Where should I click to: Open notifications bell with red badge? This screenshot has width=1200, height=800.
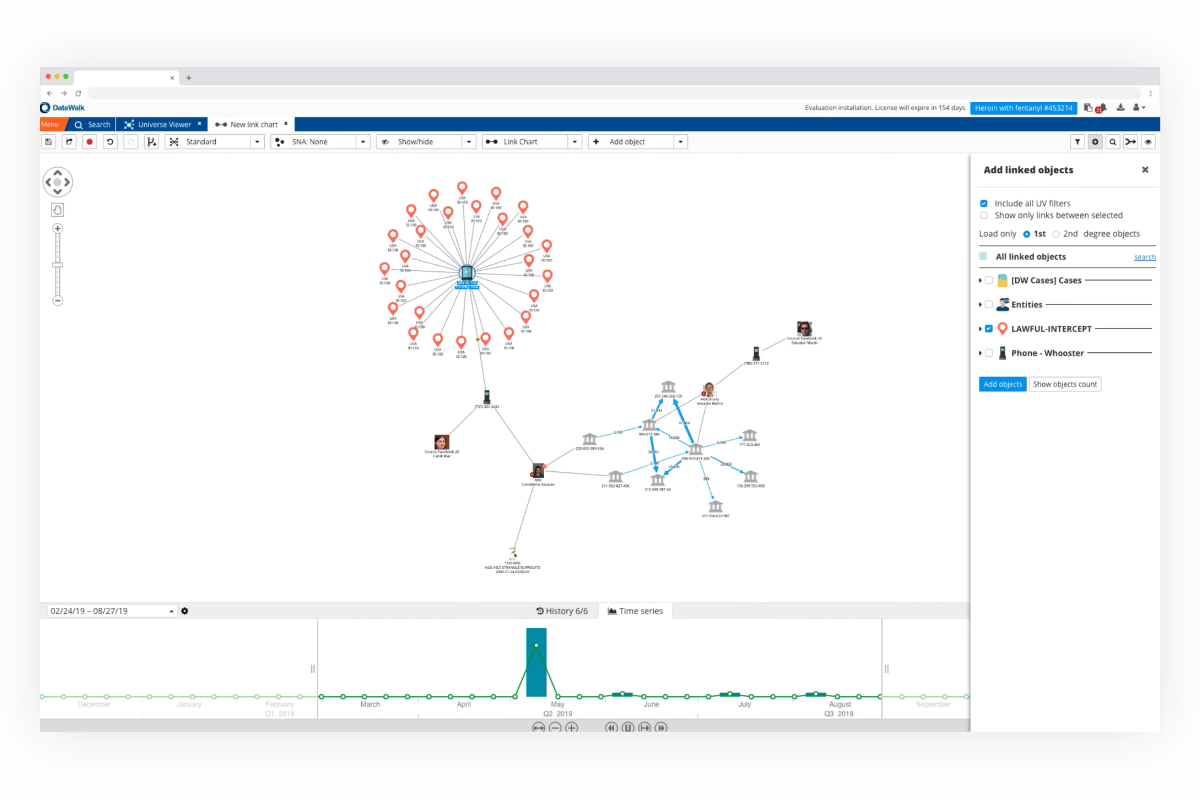pos(1101,107)
